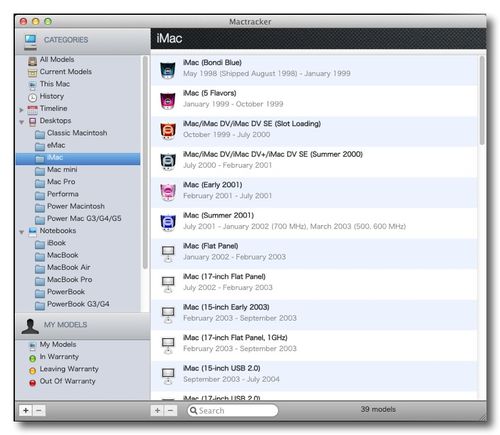The height and width of the screenshot is (435, 500).
Task: Select Power Mac G3/G4/G5 folder
Action: [84, 219]
